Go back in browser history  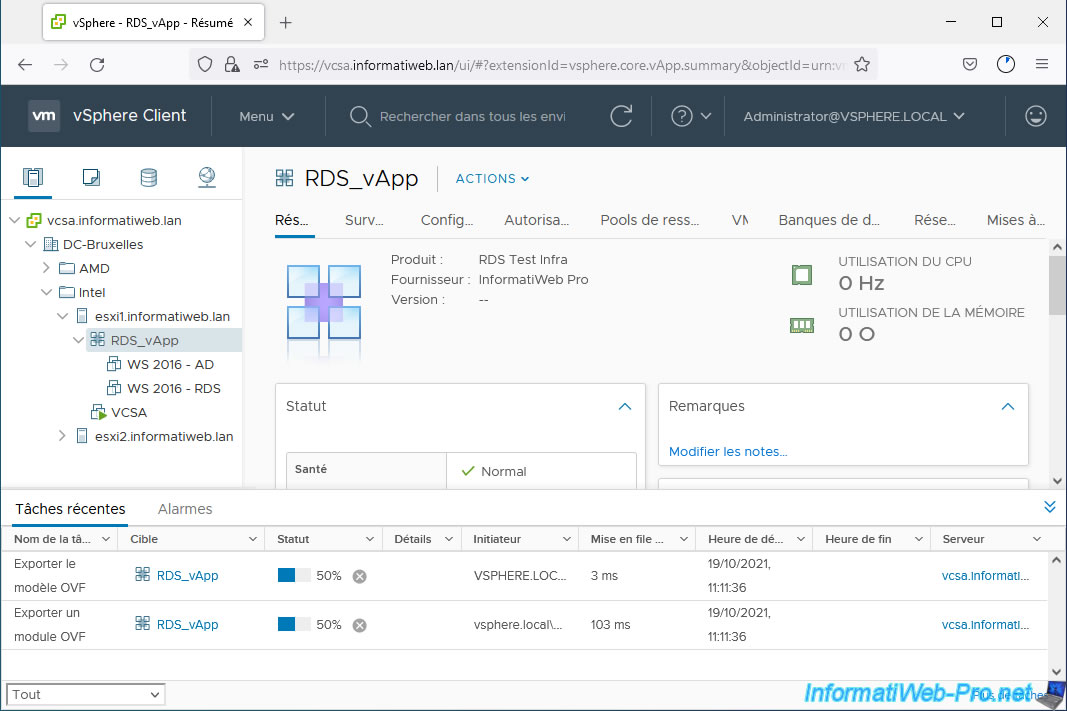[x=25, y=65]
